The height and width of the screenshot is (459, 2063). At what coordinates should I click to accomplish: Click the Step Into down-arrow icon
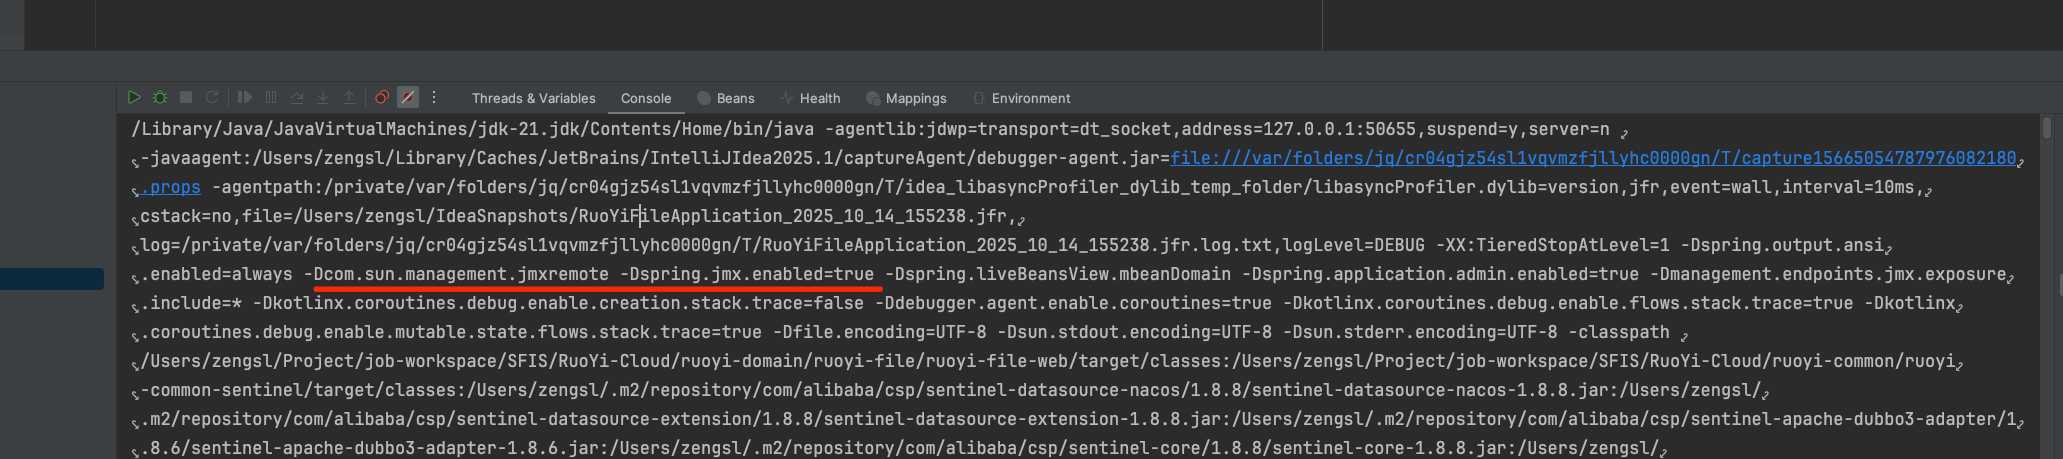pos(323,98)
